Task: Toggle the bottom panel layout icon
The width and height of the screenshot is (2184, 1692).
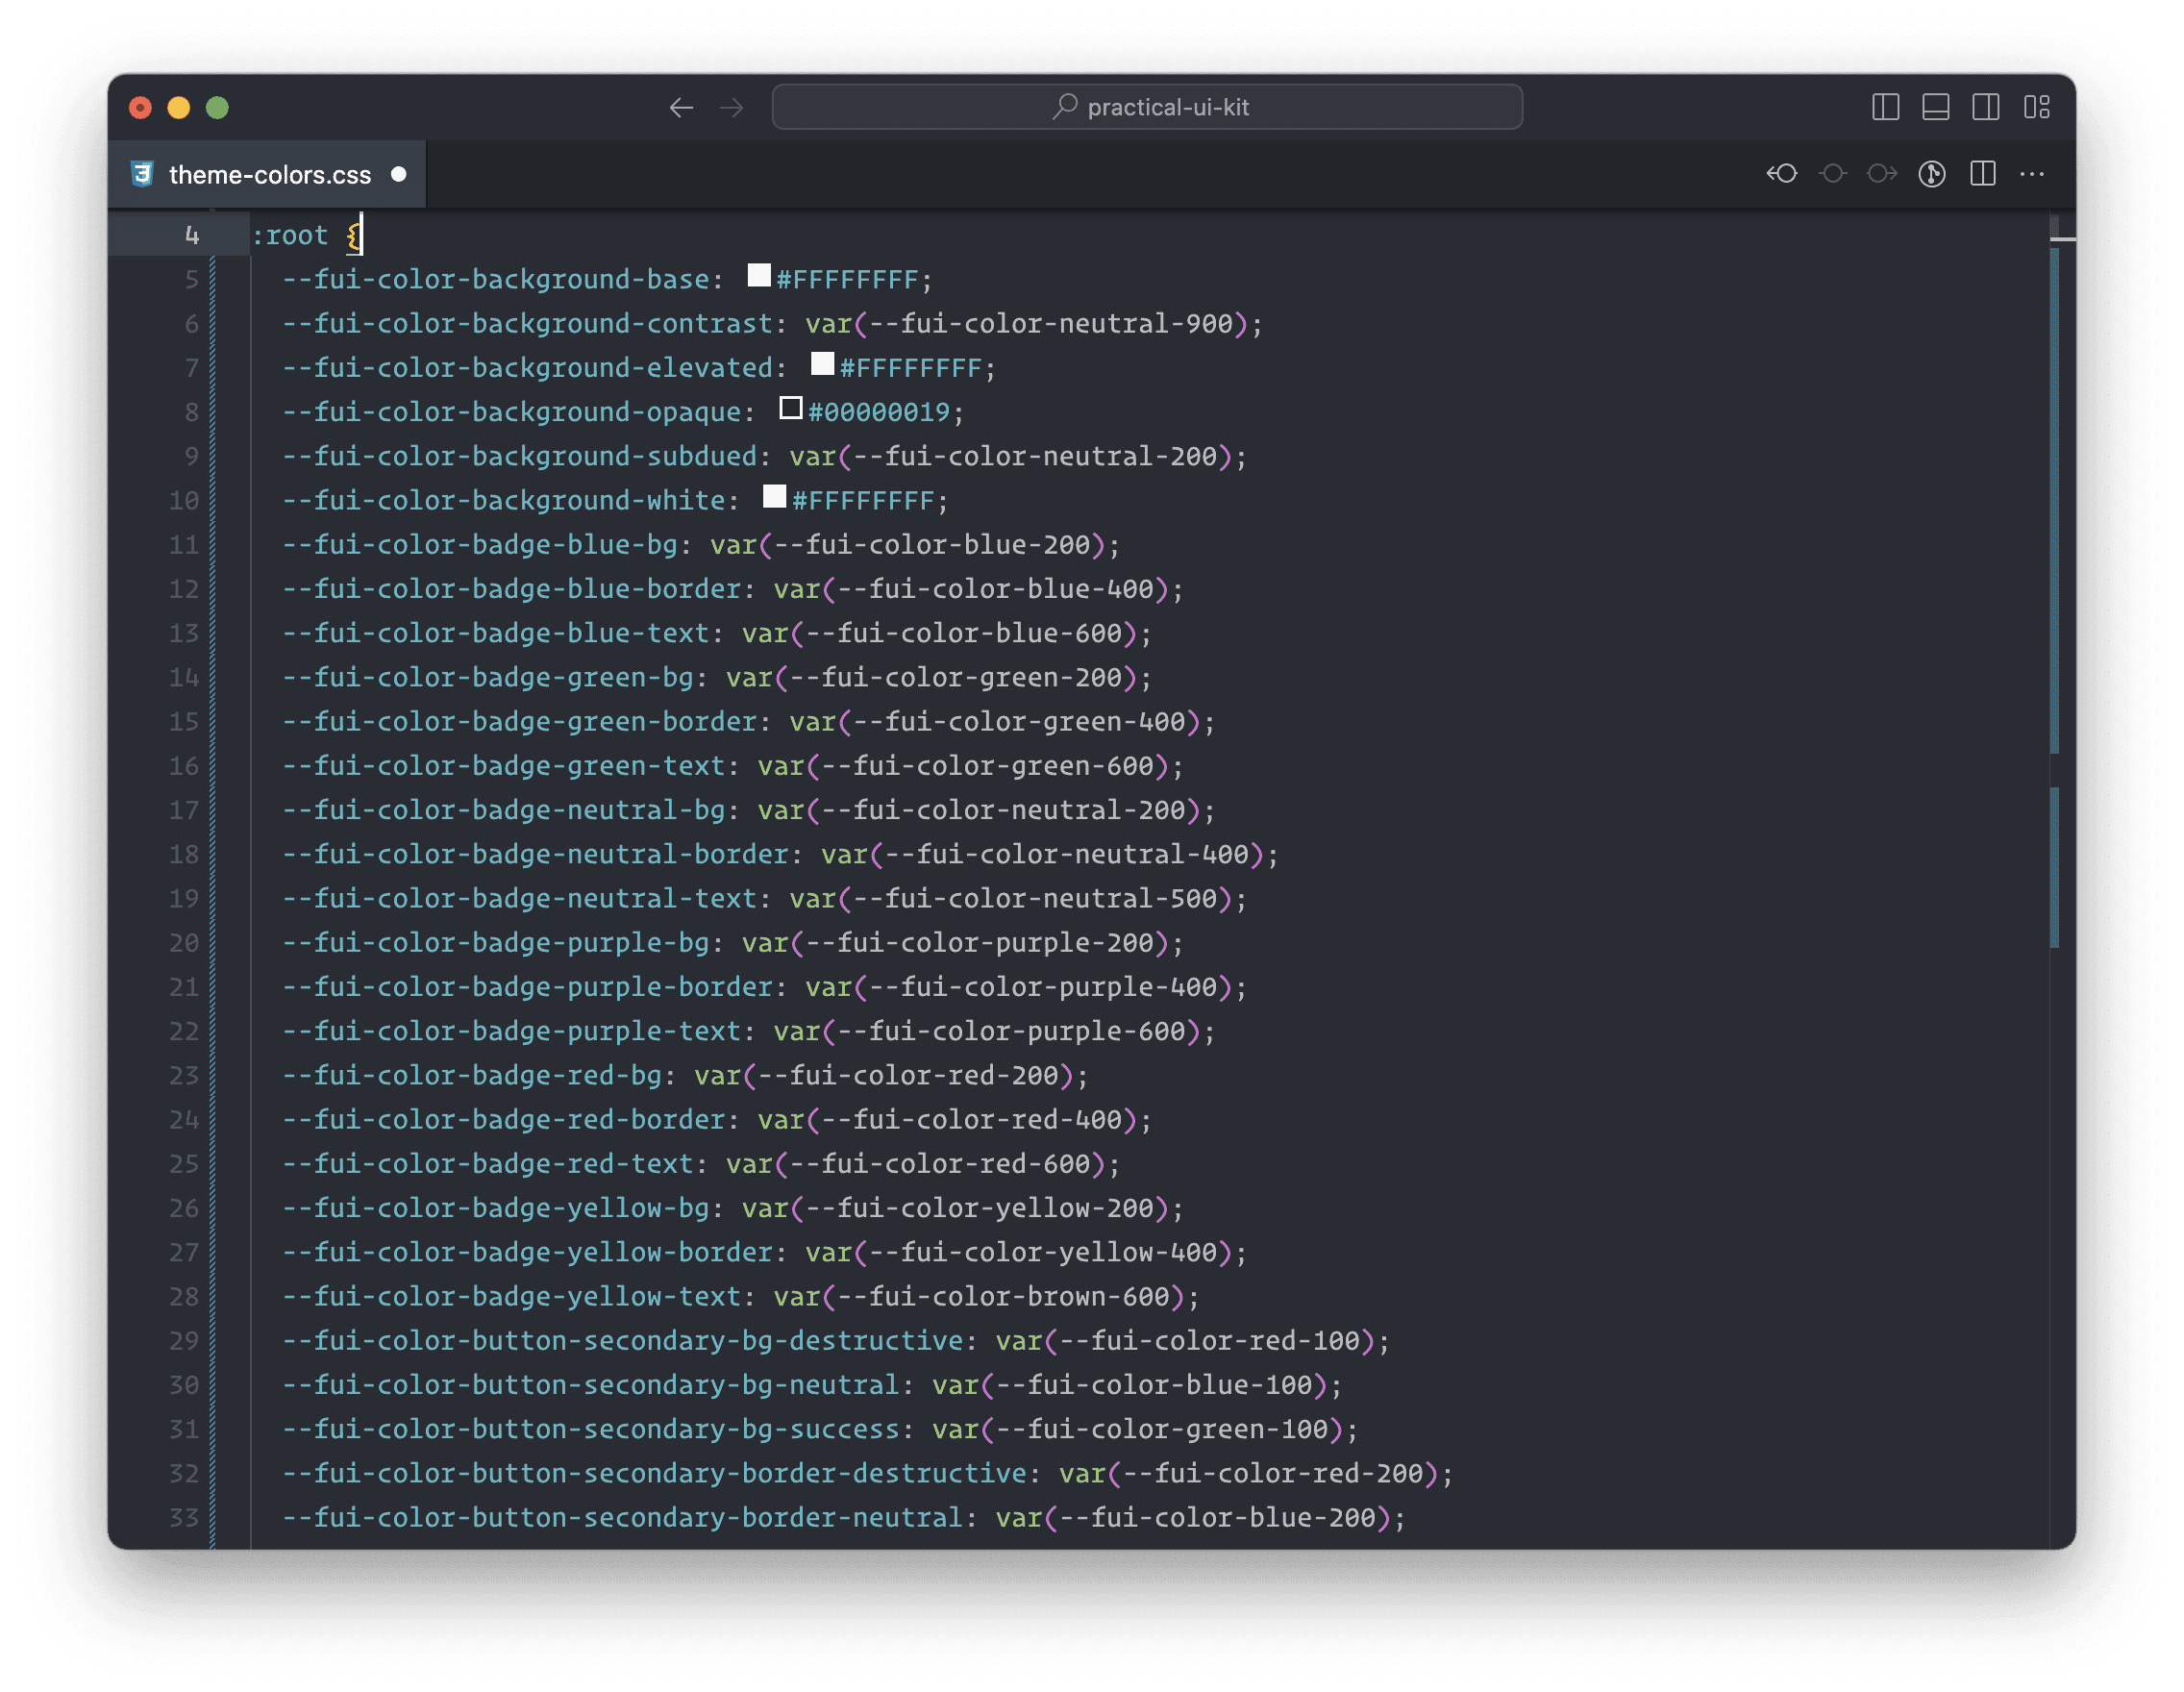Action: [1935, 107]
